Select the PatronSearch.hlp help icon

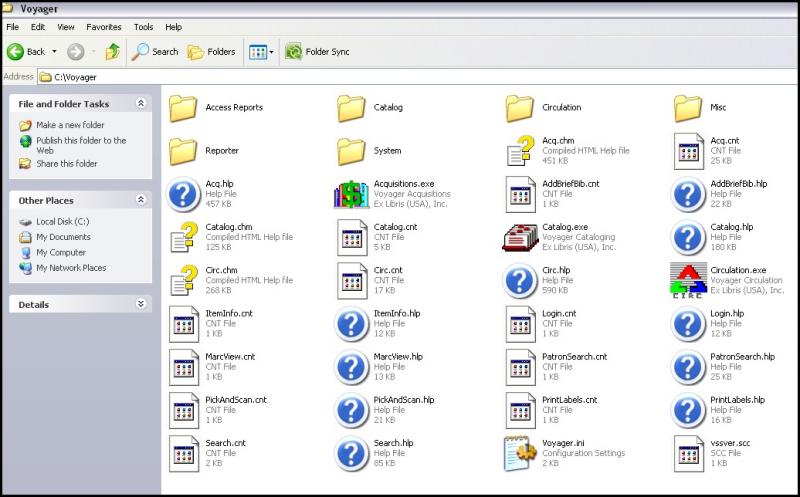coord(688,367)
